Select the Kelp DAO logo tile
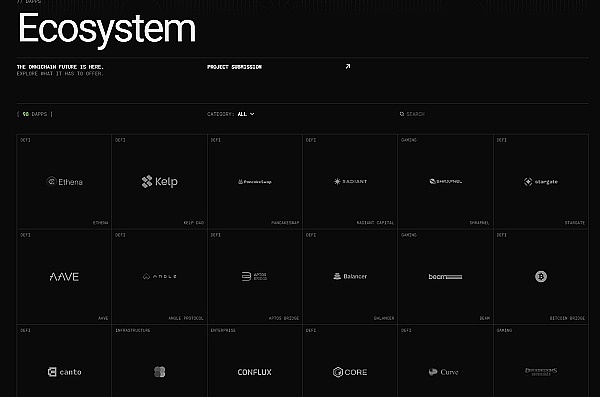This screenshot has height=397, width=600. pos(159,181)
